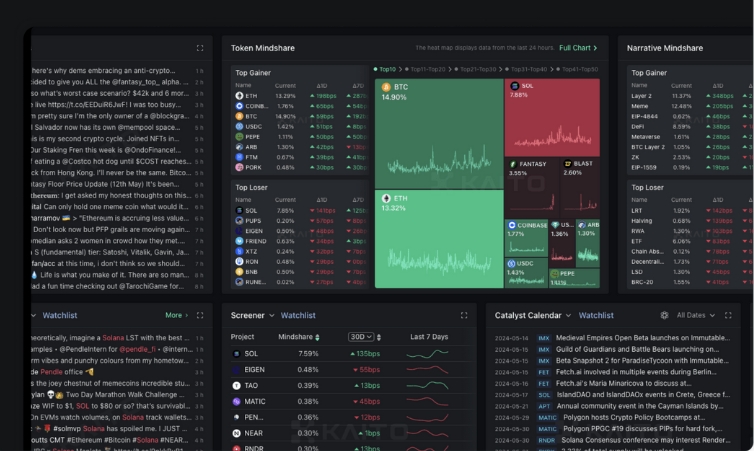Open Polygon PPGC #19 calendar event

(x=612, y=429)
